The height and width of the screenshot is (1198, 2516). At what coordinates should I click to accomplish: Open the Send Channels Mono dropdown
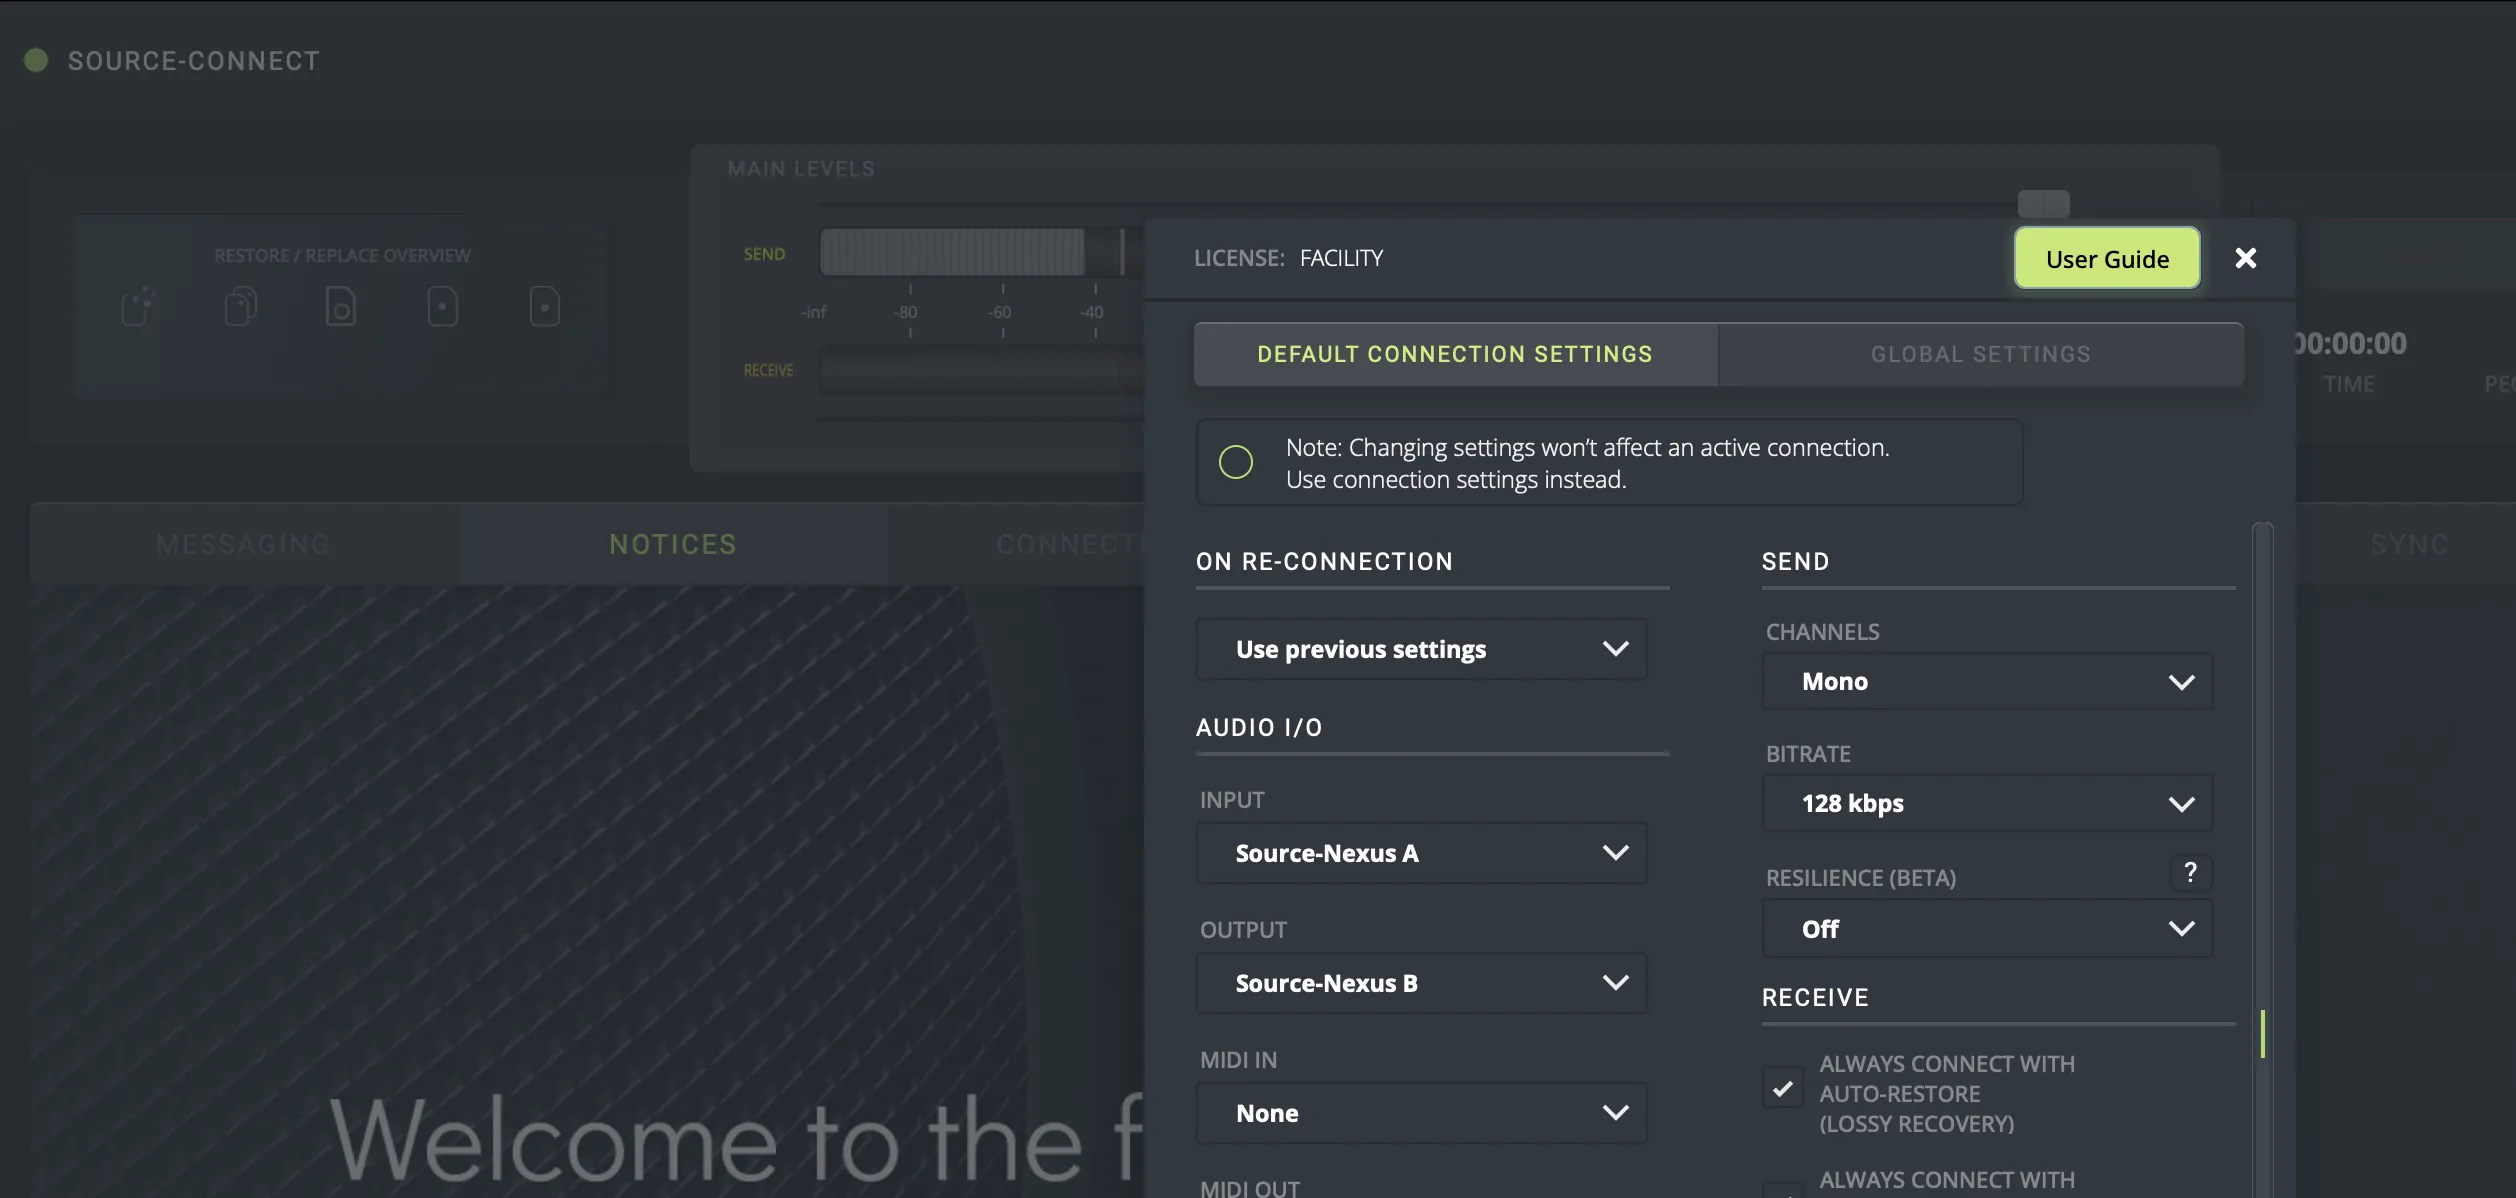(x=1987, y=681)
